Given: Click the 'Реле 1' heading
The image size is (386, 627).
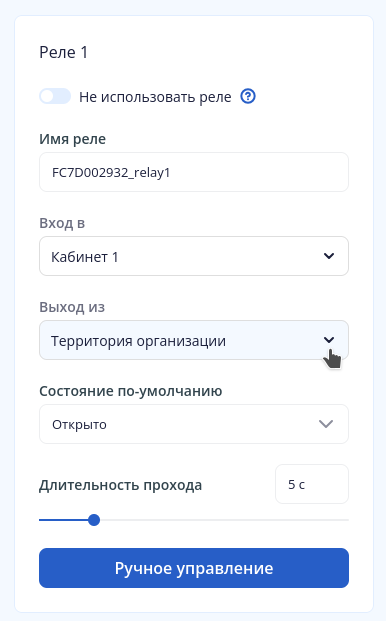Looking at the screenshot, I should pyautogui.click(x=64, y=52).
